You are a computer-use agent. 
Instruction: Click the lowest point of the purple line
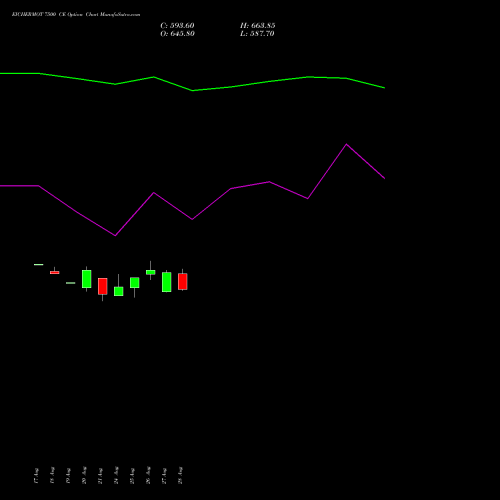[x=115, y=235]
